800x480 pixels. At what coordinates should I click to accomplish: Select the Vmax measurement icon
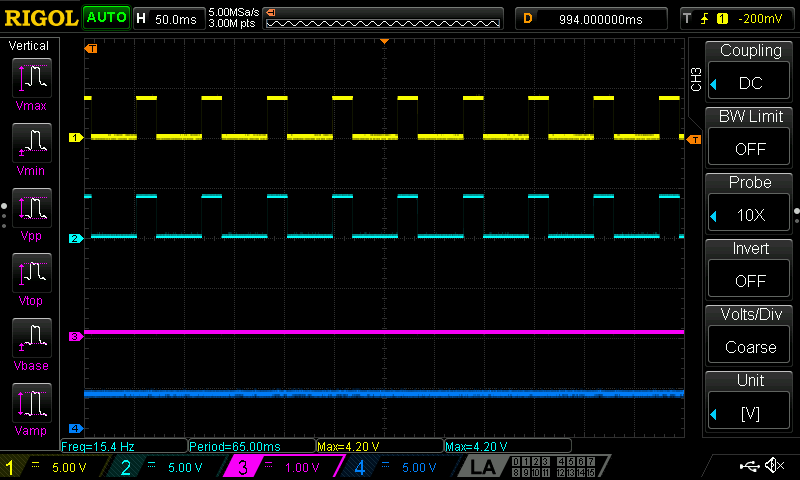pyautogui.click(x=32, y=78)
